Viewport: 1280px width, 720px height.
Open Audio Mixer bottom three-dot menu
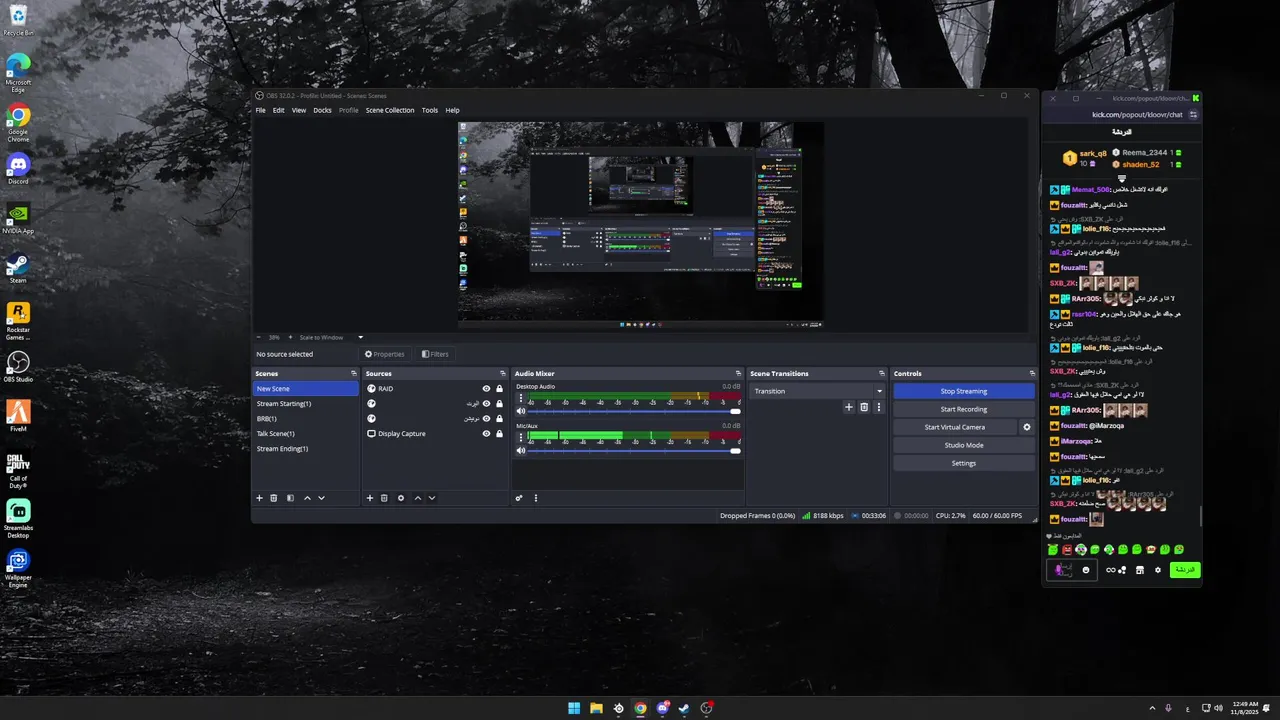tap(535, 498)
